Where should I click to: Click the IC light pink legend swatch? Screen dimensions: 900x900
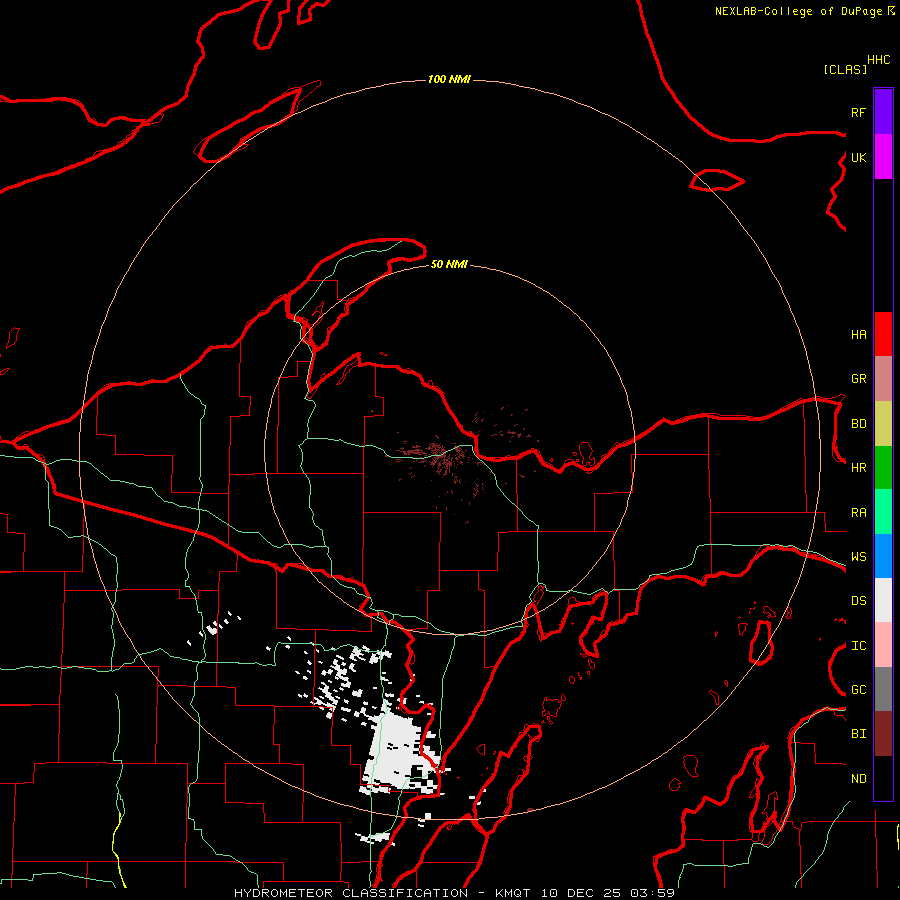coord(883,645)
